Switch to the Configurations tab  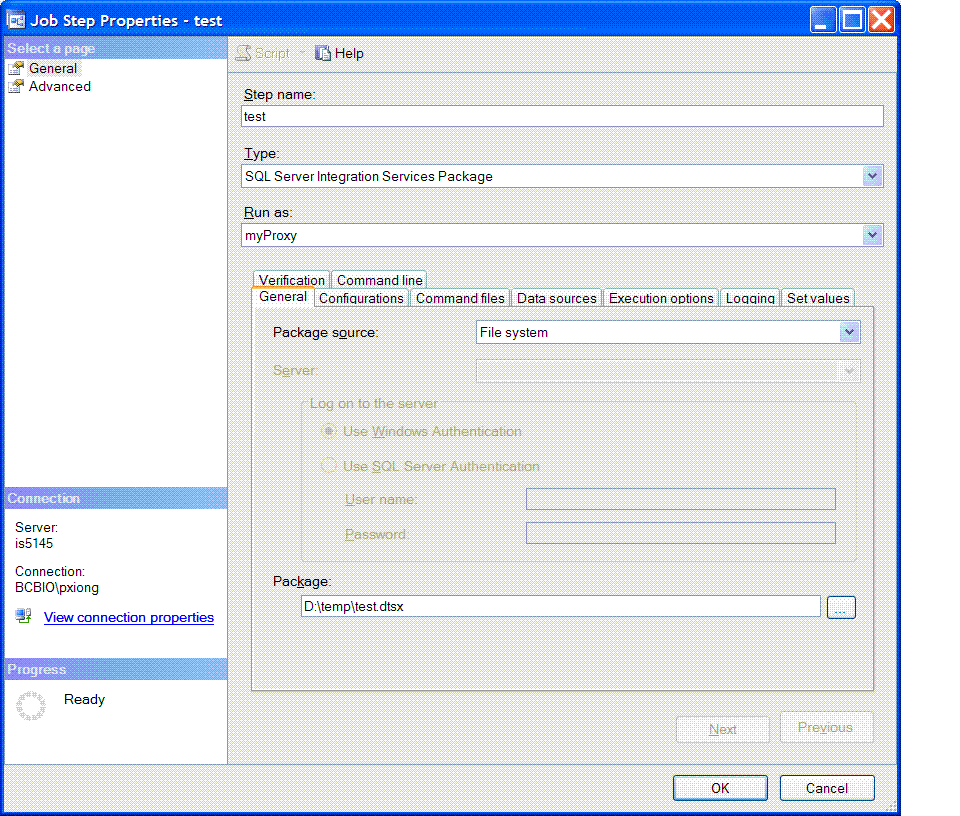[361, 298]
